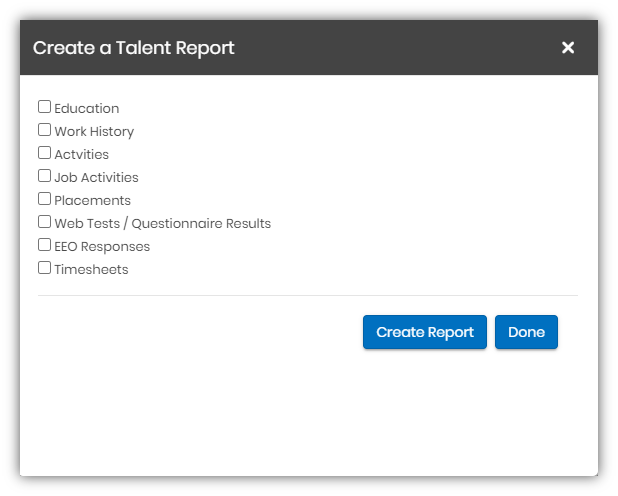
Task: Enable the Education checkbox
Action: pos(44,107)
